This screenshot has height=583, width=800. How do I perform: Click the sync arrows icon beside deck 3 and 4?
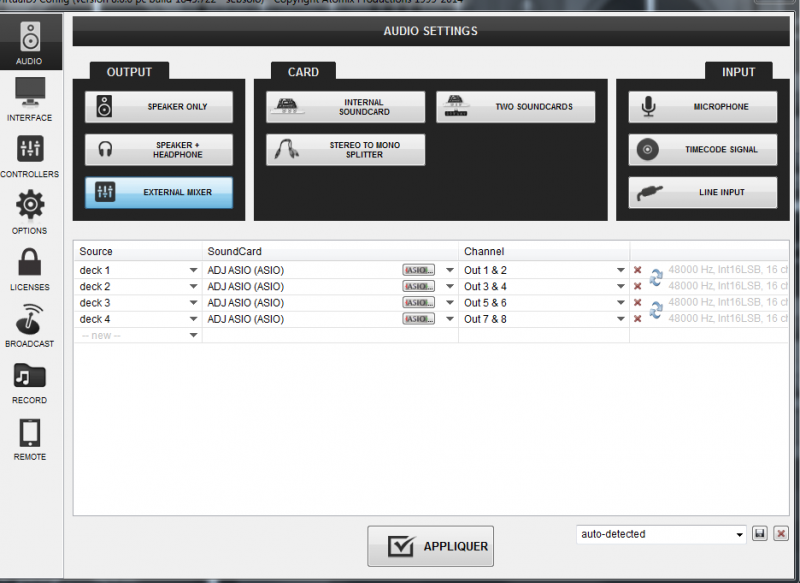656,310
